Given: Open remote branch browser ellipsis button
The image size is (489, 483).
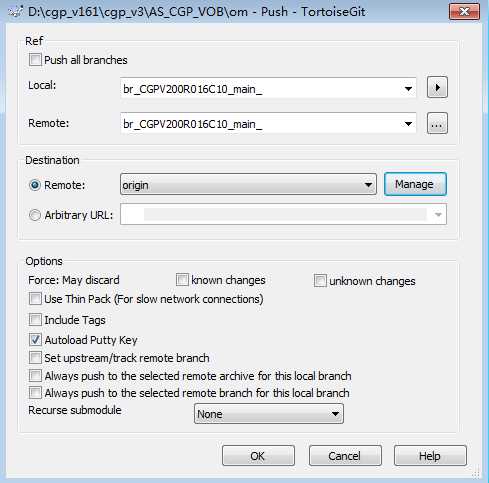Looking at the screenshot, I should click(x=437, y=124).
